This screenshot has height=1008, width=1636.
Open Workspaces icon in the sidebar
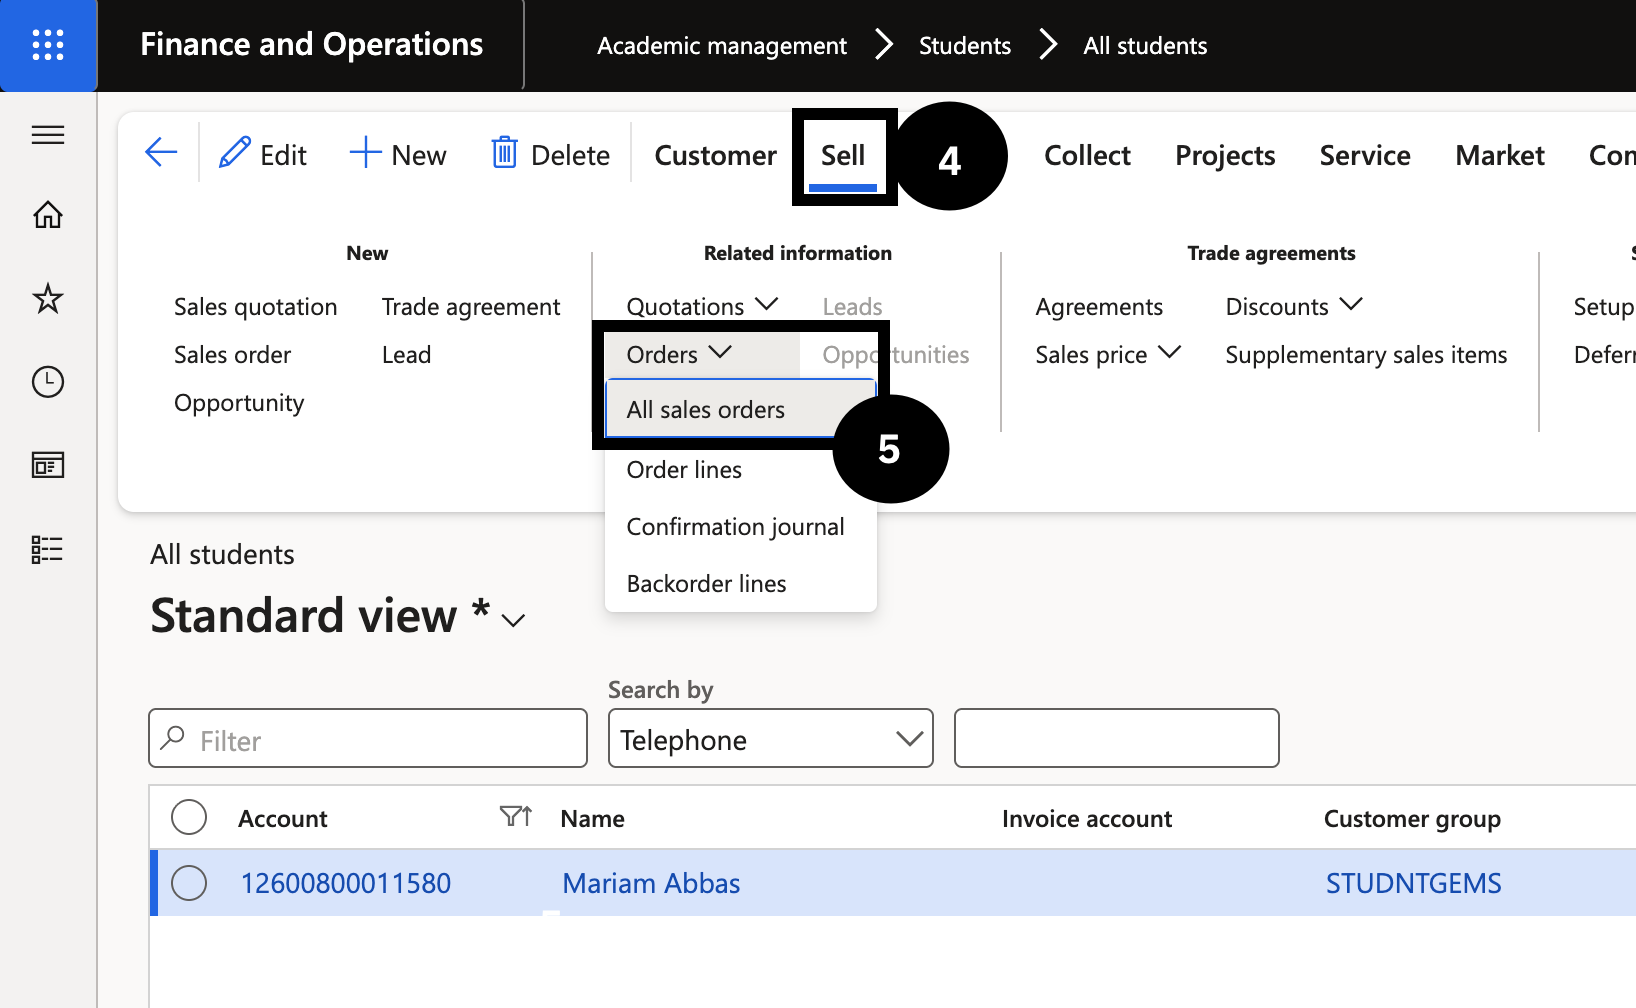click(x=48, y=465)
